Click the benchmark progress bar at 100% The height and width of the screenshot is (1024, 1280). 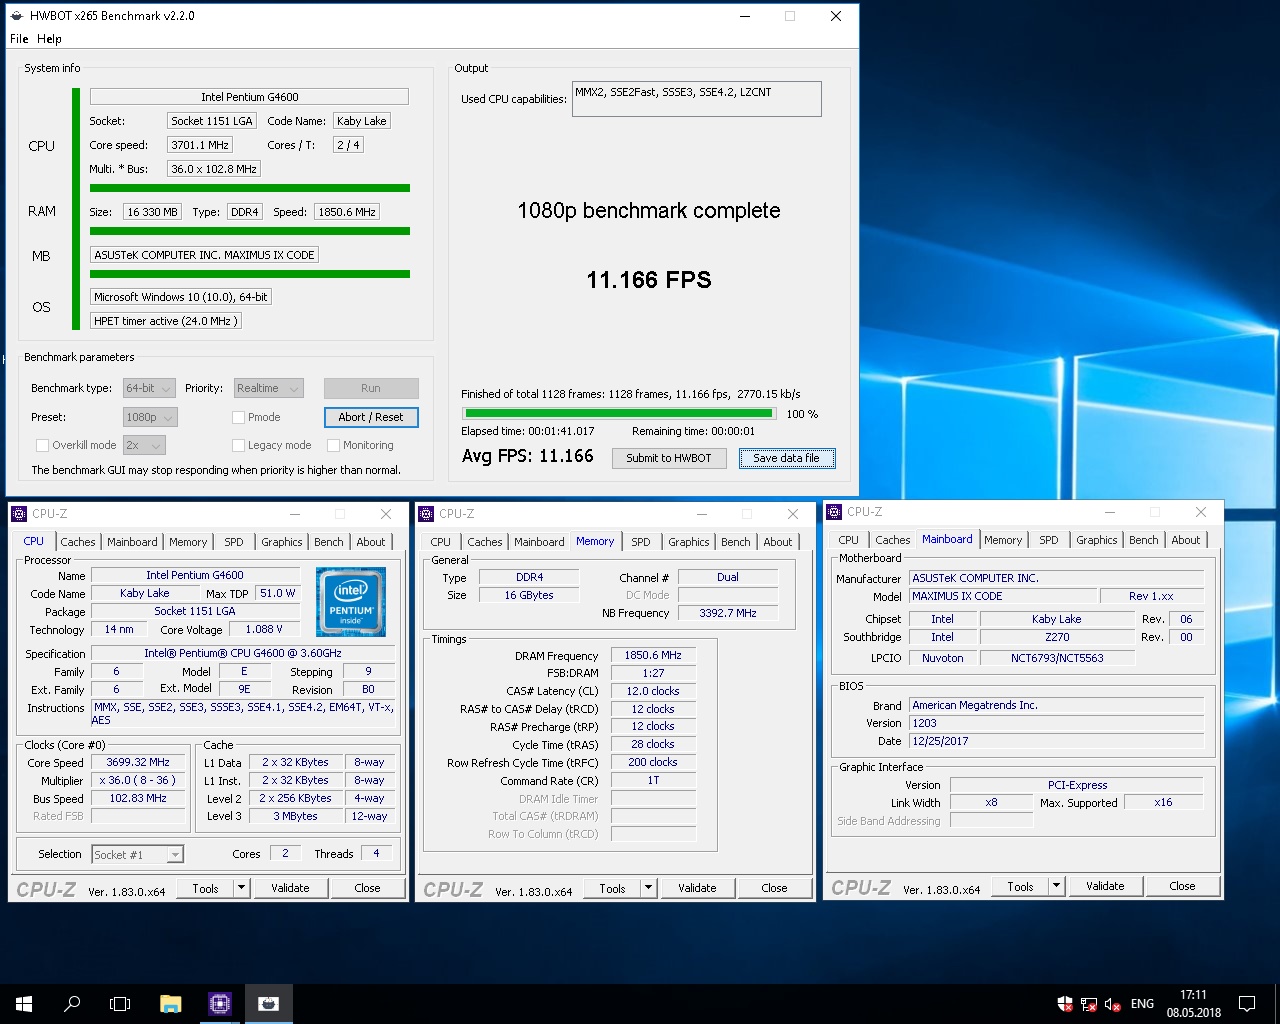pos(619,413)
